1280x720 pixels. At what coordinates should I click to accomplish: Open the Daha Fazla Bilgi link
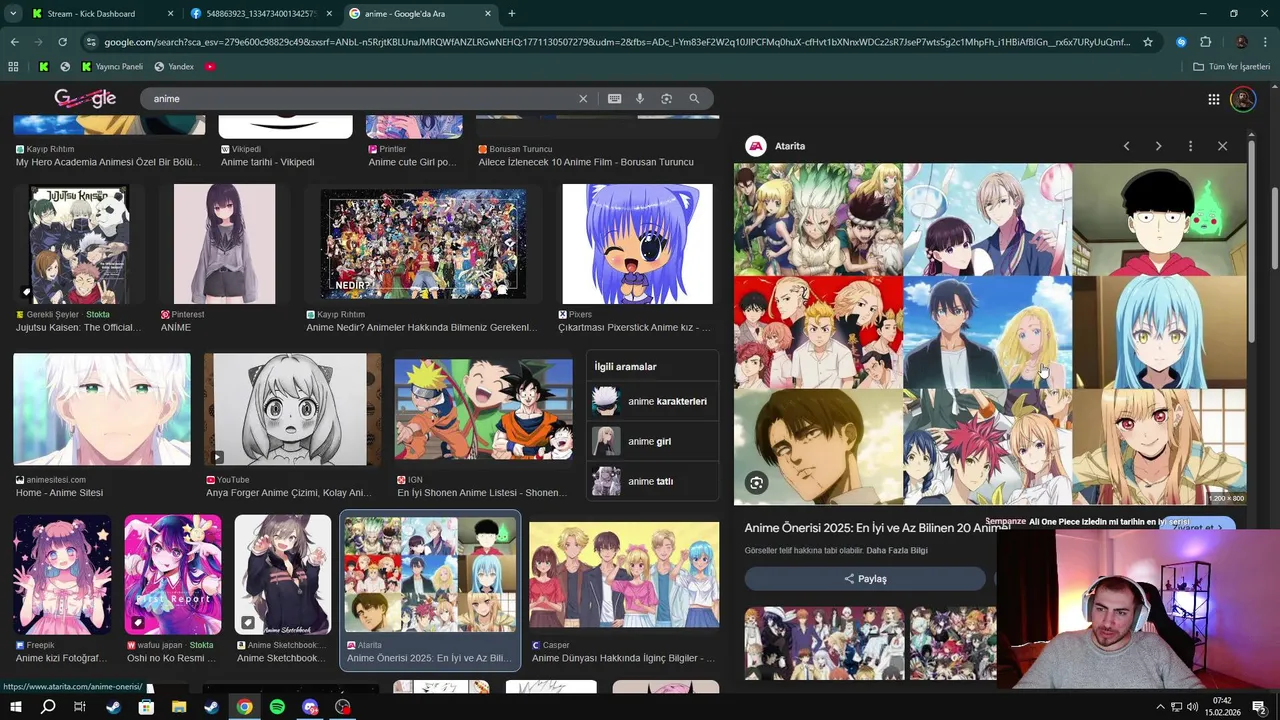pyautogui.click(x=897, y=551)
